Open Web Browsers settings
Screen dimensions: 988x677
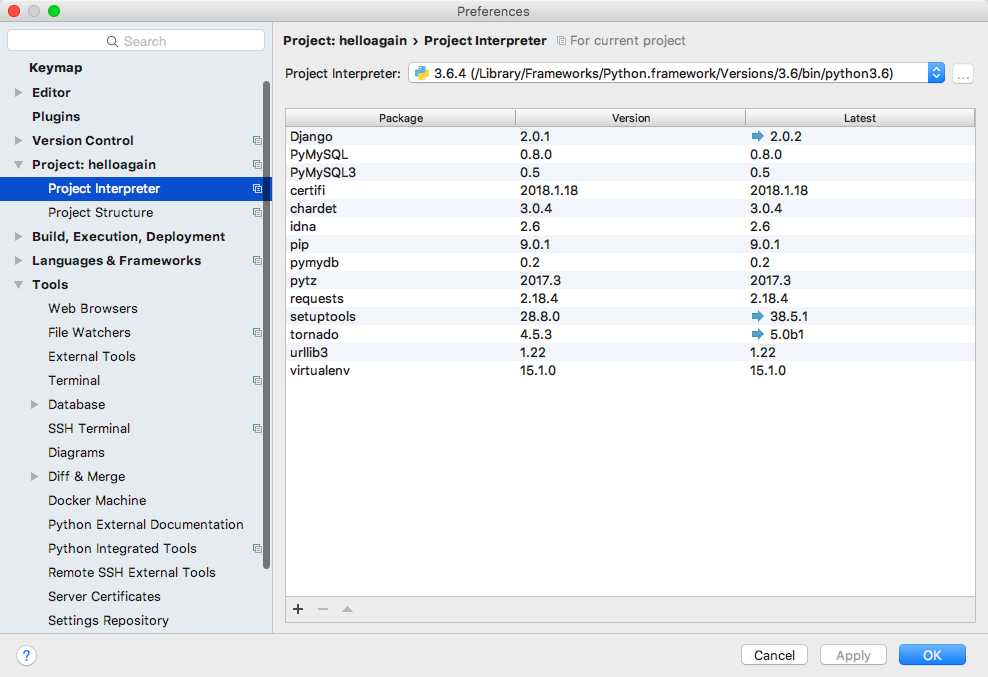93,308
